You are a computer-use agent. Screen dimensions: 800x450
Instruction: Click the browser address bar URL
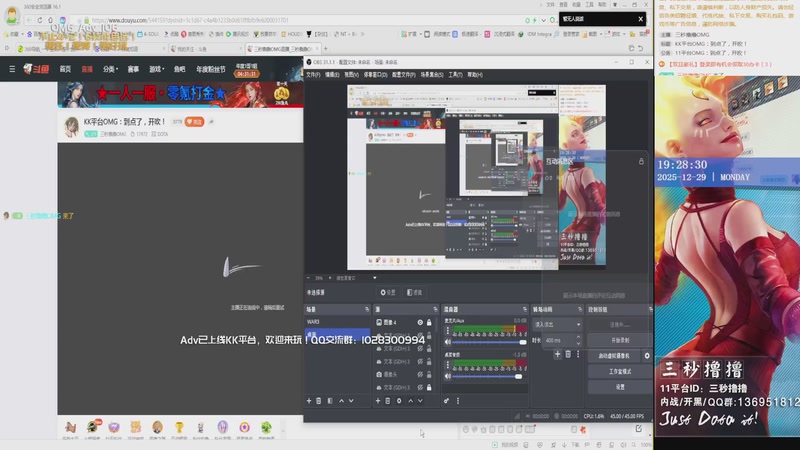point(190,20)
